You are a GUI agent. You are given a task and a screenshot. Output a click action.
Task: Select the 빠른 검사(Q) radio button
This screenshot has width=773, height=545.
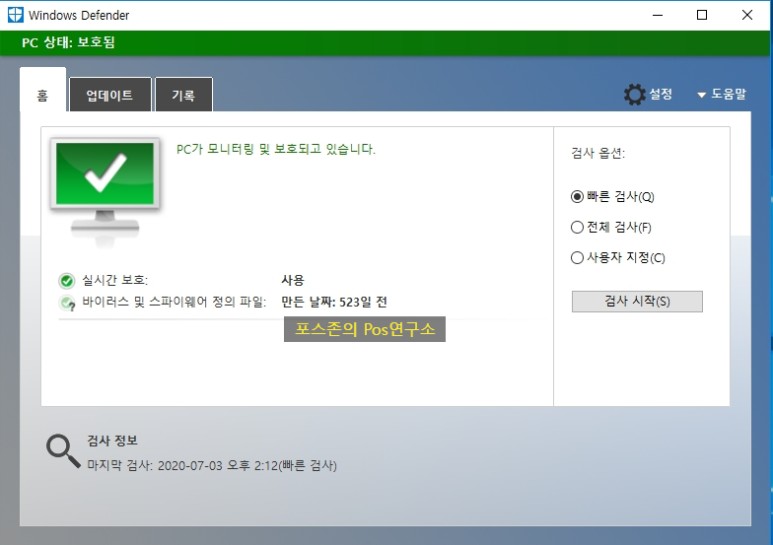pos(577,197)
